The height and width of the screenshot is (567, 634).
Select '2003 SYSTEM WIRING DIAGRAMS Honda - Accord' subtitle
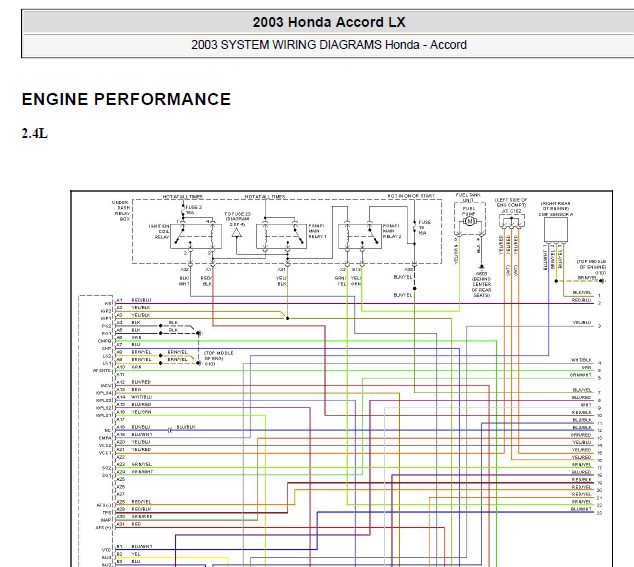pyautogui.click(x=329, y=44)
